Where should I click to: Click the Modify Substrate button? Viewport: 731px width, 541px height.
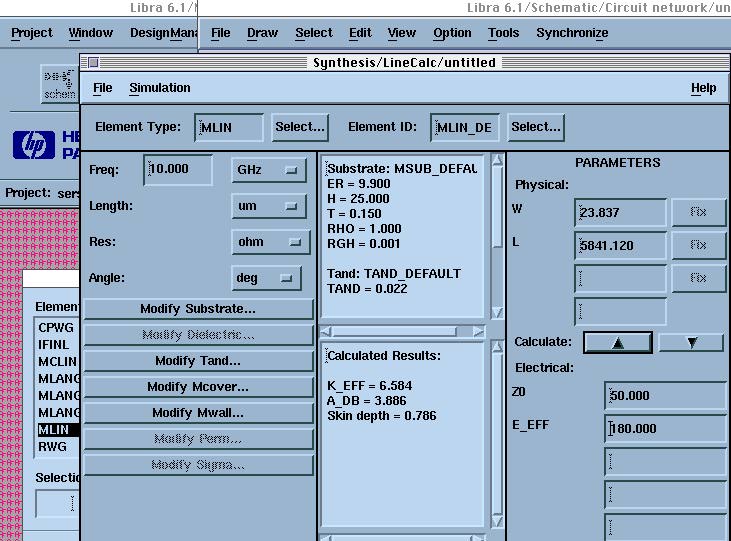[198, 309]
